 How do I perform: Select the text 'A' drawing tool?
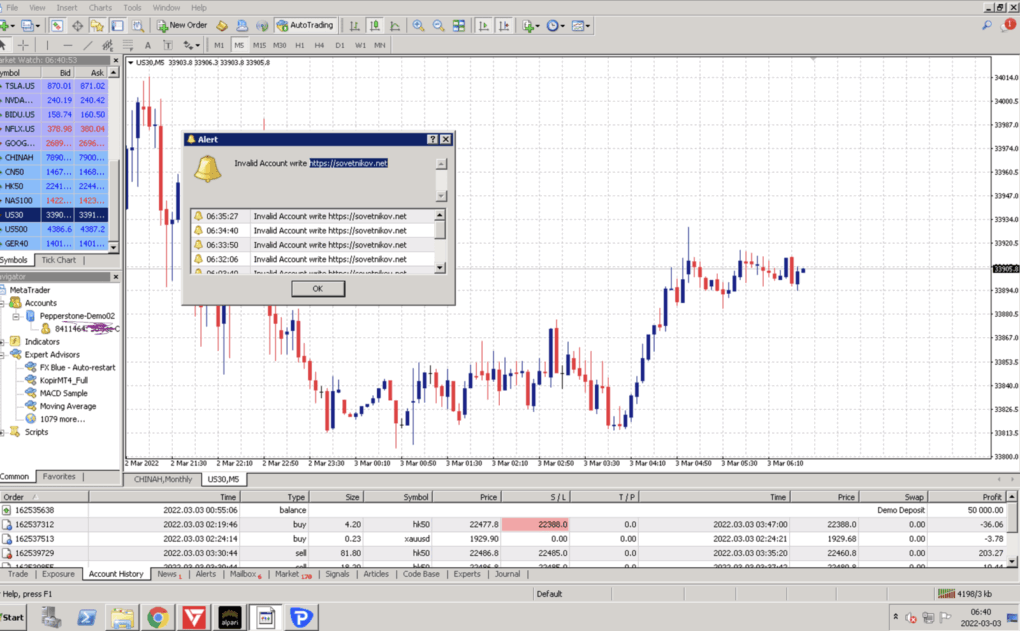tap(148, 45)
